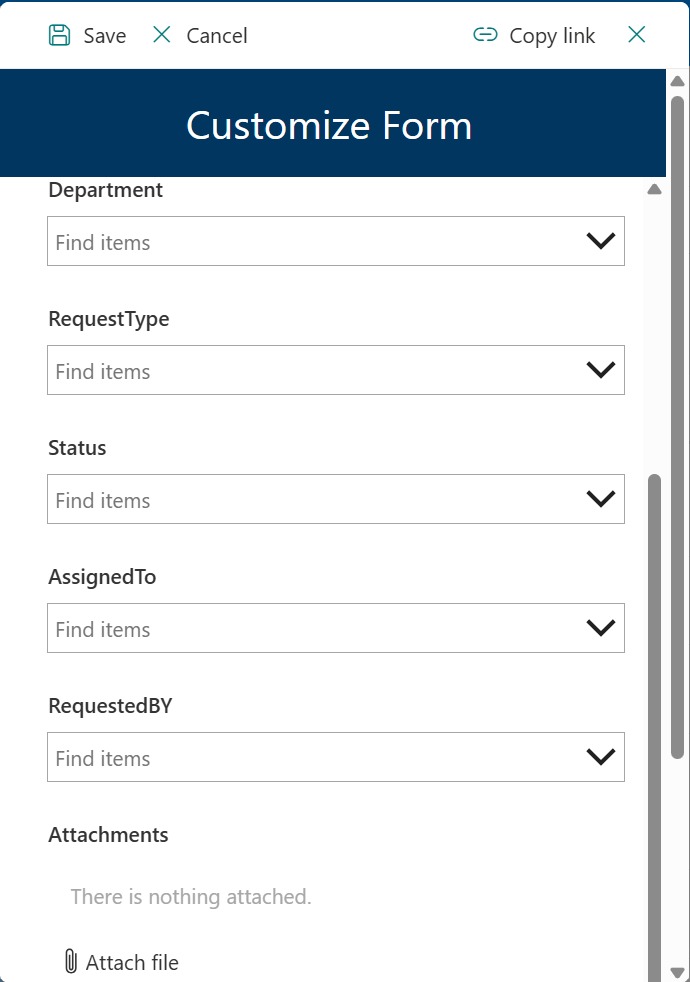The image size is (690, 982).
Task: Copy a link to this form
Action: point(533,34)
